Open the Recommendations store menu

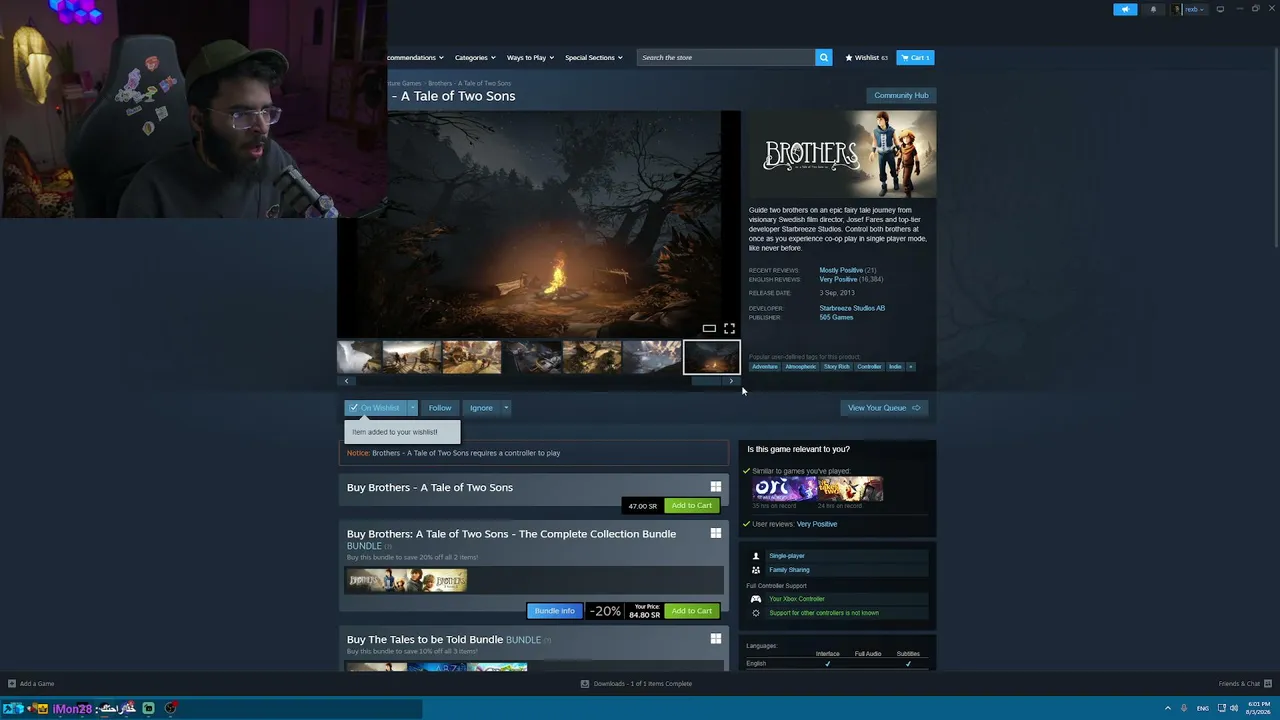coord(414,58)
